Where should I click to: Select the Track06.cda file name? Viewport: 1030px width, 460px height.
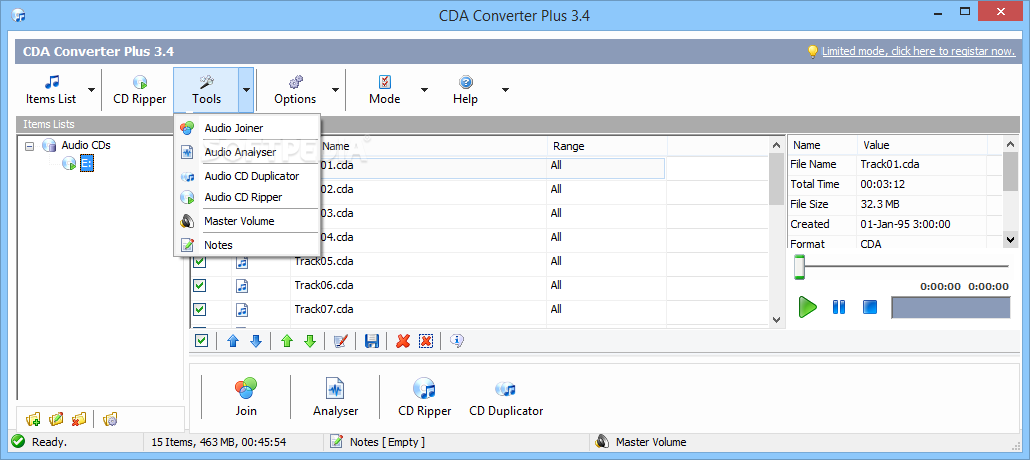(324, 285)
